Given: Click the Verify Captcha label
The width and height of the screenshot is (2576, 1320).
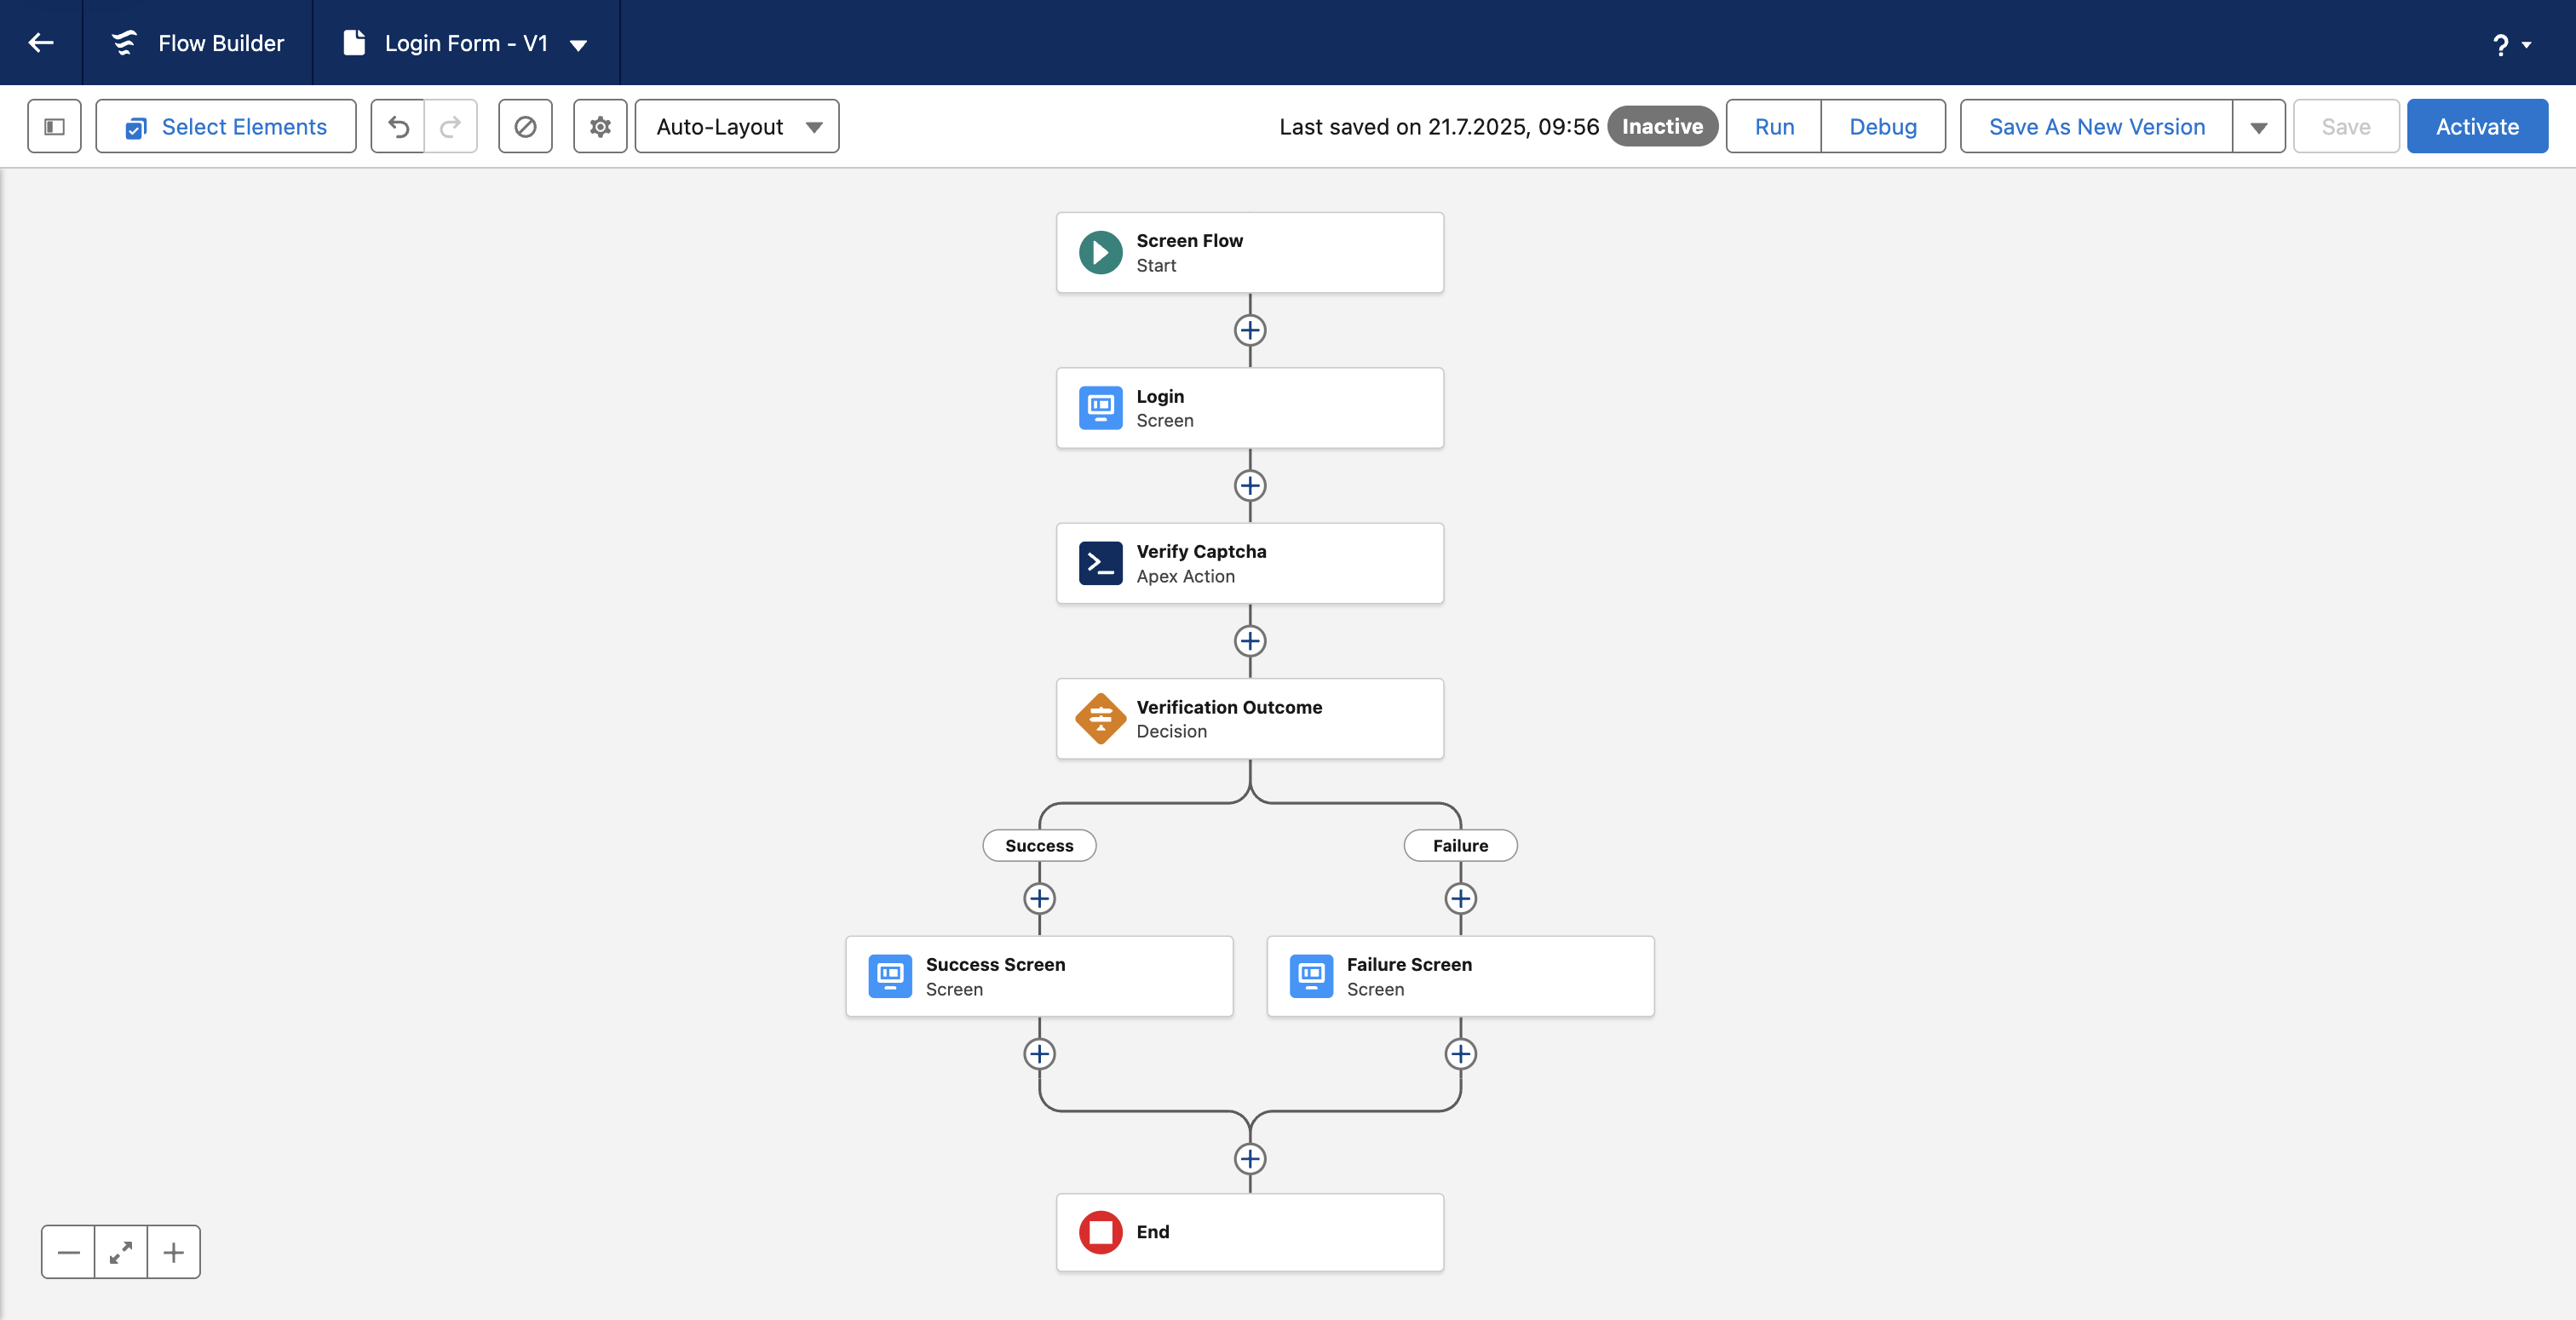Looking at the screenshot, I should pyautogui.click(x=1201, y=551).
